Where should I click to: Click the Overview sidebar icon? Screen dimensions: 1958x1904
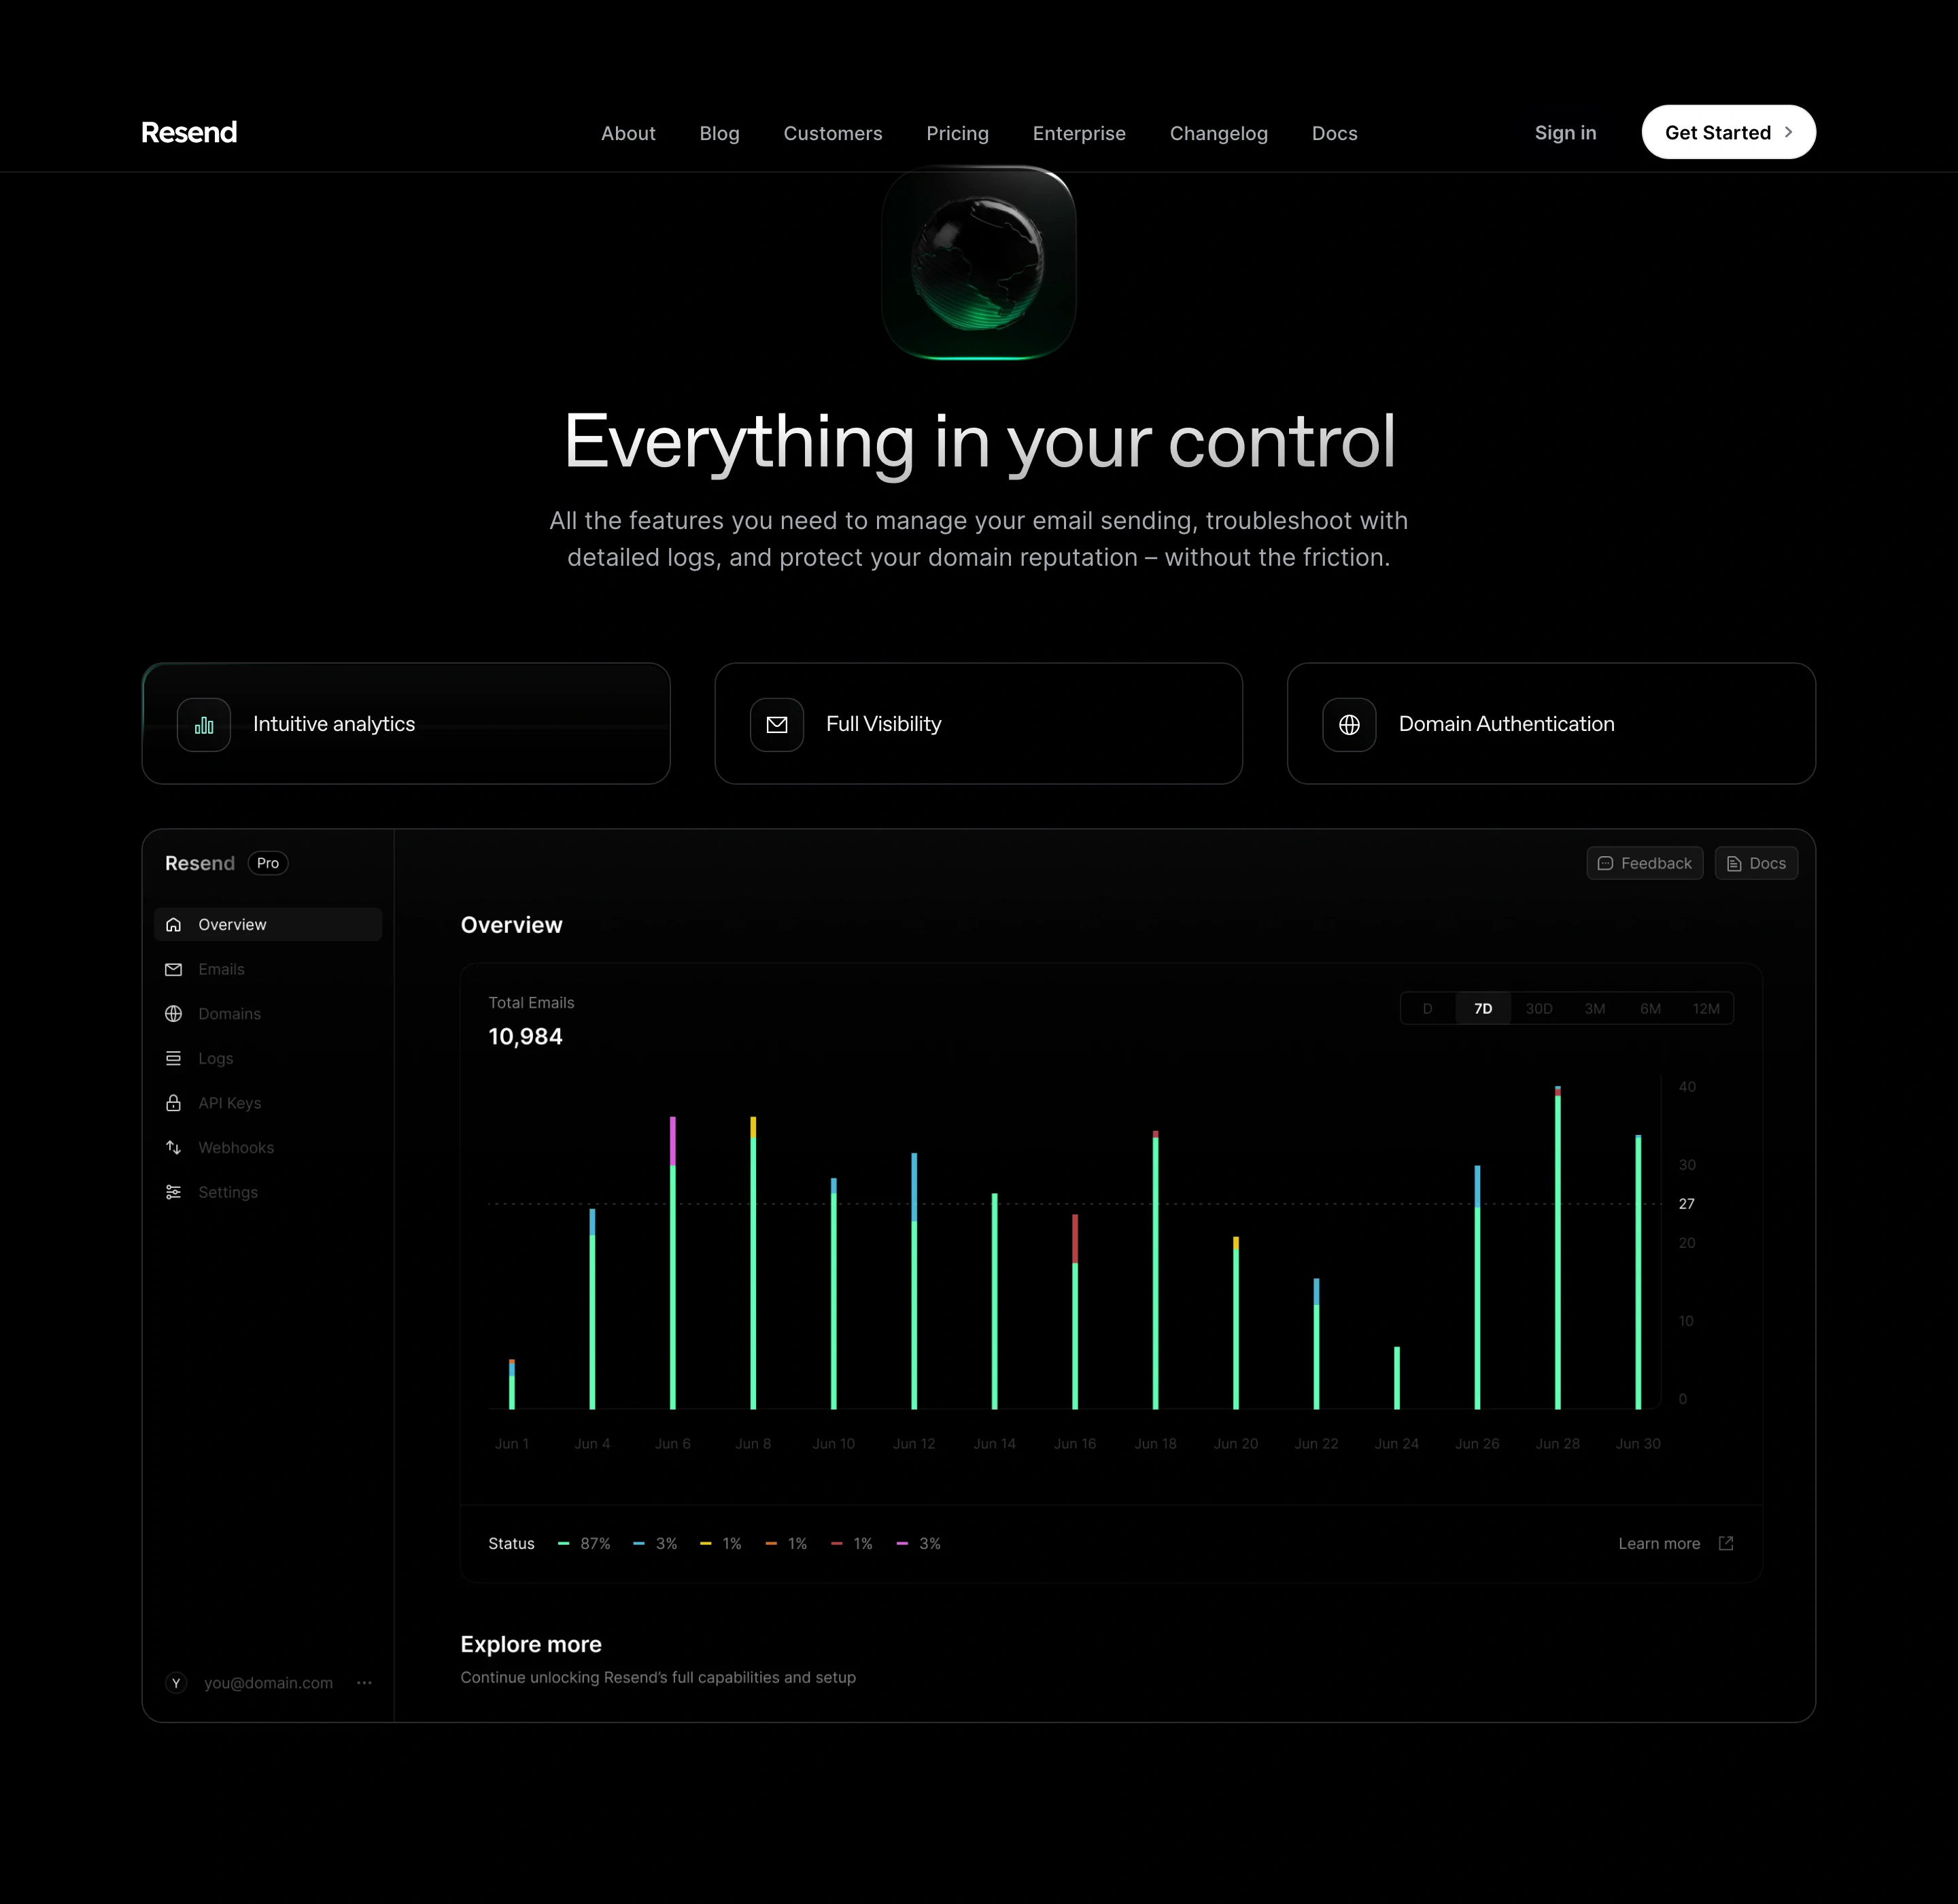173,925
